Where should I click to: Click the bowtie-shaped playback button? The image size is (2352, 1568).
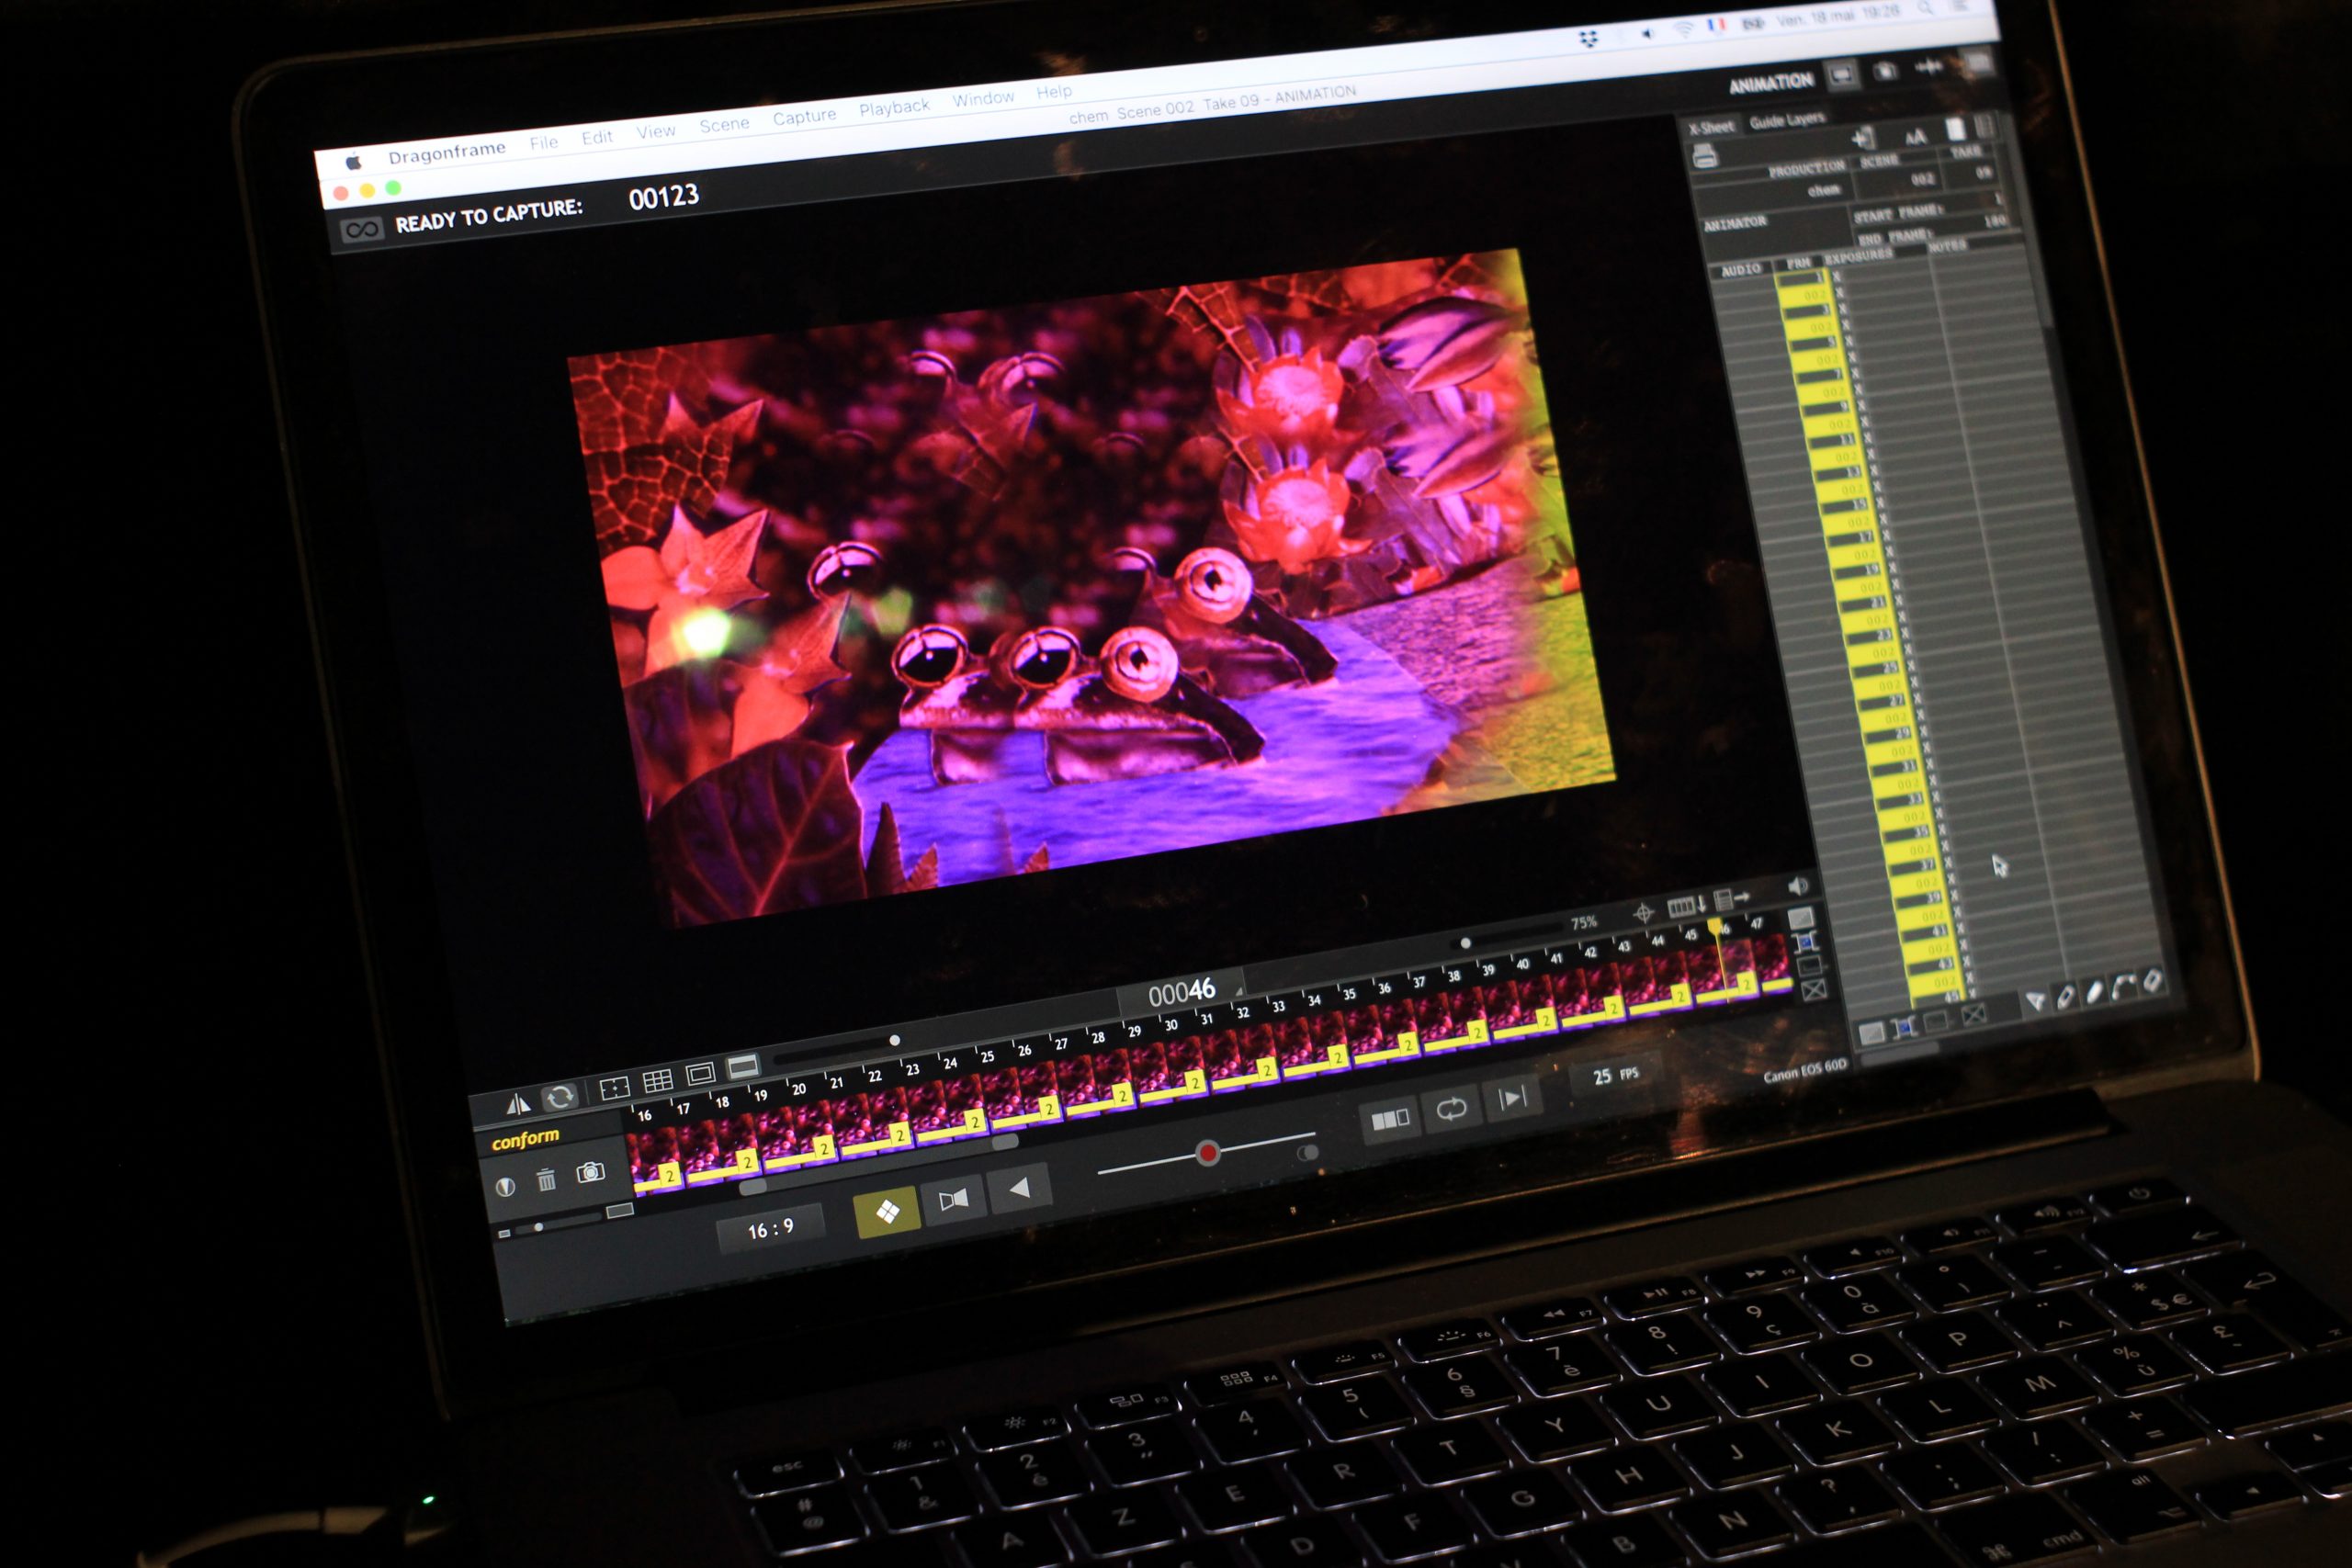[953, 1198]
